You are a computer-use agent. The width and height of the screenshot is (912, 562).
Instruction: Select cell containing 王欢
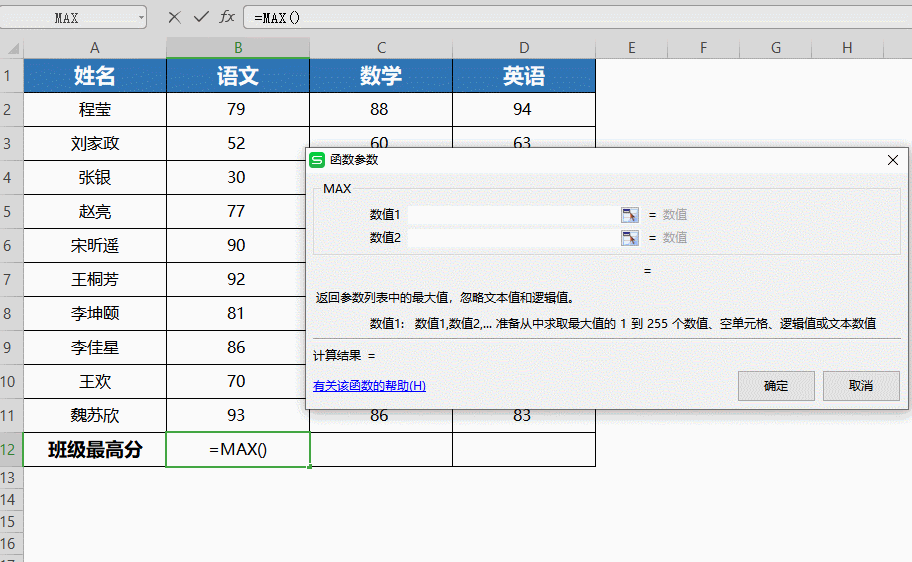pyautogui.click(x=95, y=382)
